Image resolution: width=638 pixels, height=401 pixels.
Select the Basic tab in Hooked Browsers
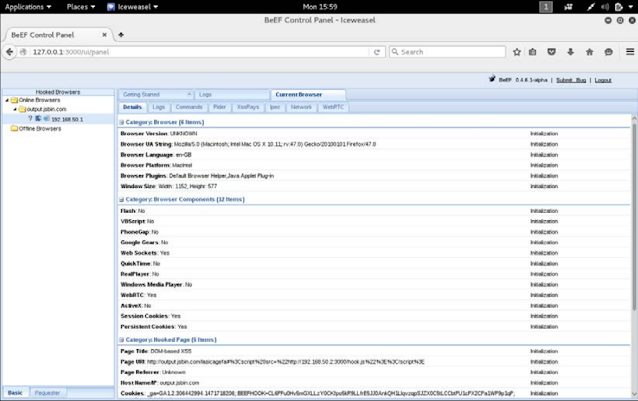[x=15, y=393]
